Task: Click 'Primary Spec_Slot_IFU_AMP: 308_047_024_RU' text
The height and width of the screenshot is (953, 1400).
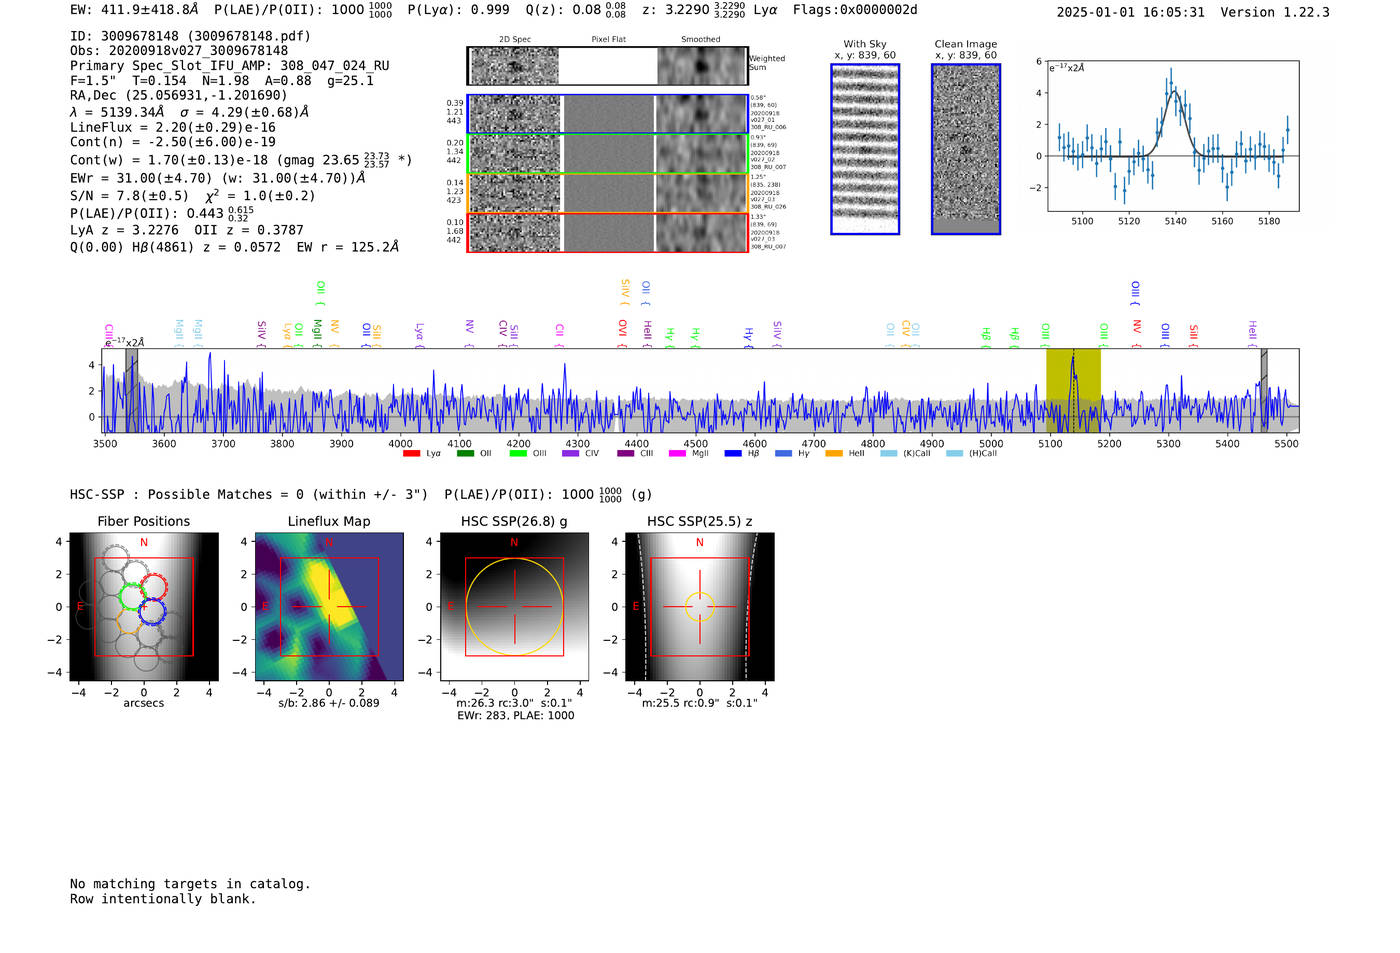Action: pos(230,66)
